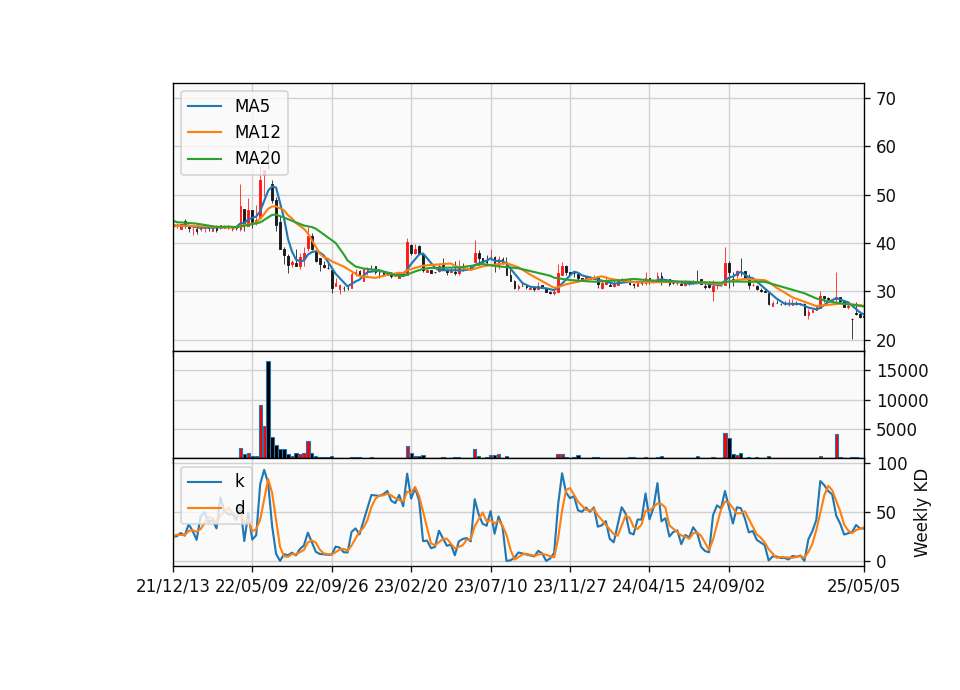The image size is (960, 690).
Task: Click the 23/02/20 date tick label
Action: pos(411,586)
